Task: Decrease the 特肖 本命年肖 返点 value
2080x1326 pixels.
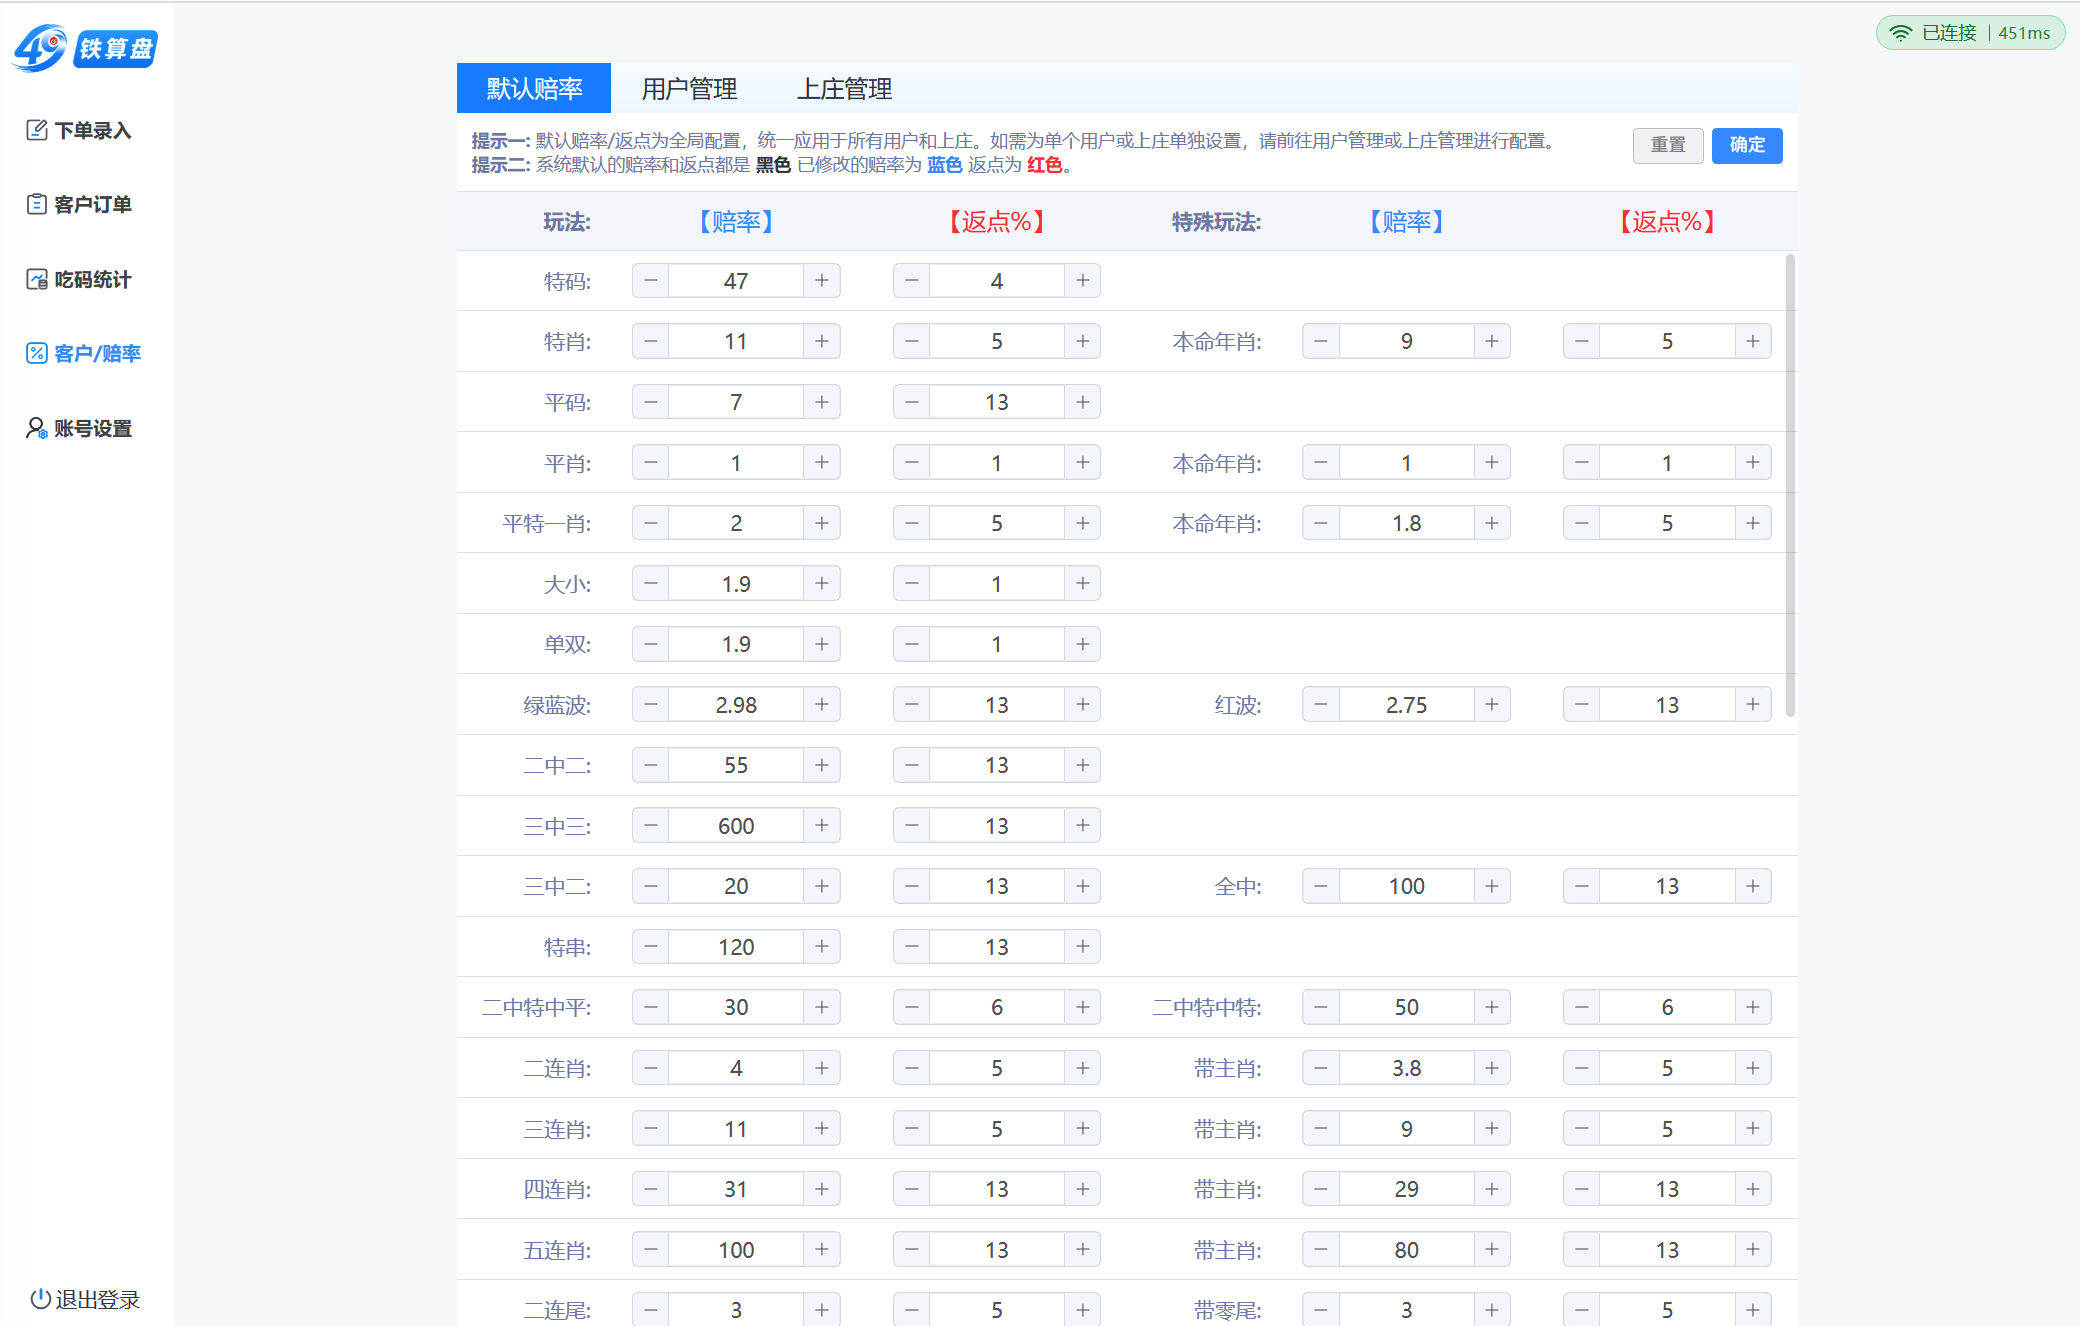Action: [1582, 342]
